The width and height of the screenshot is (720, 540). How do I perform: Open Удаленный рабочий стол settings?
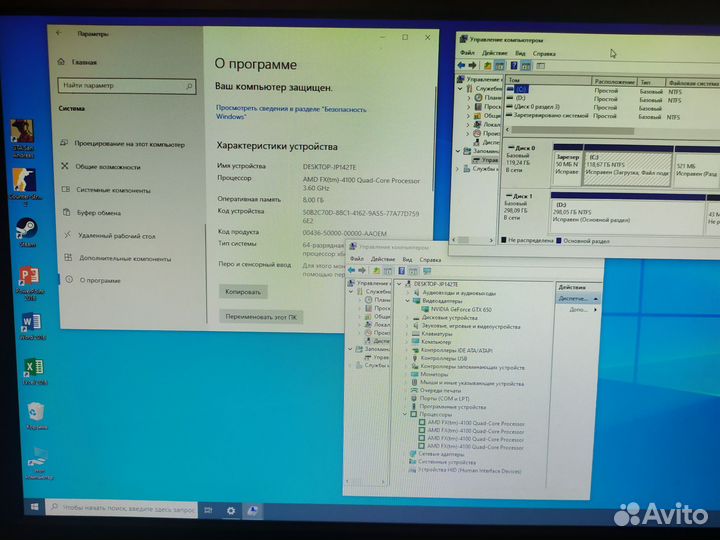[110, 236]
